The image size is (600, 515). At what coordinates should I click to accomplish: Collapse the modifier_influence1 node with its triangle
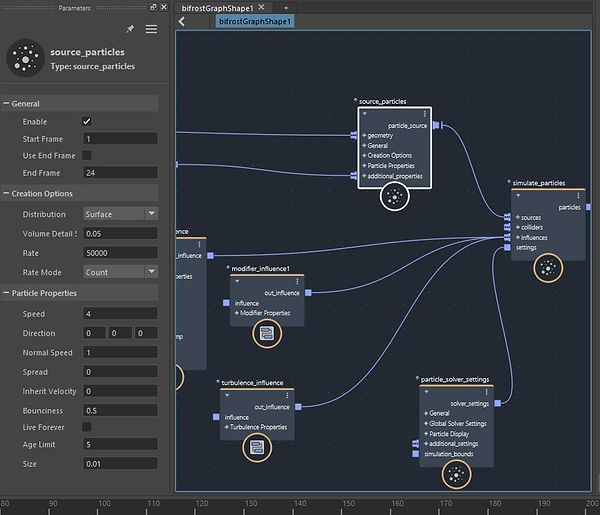click(237, 282)
